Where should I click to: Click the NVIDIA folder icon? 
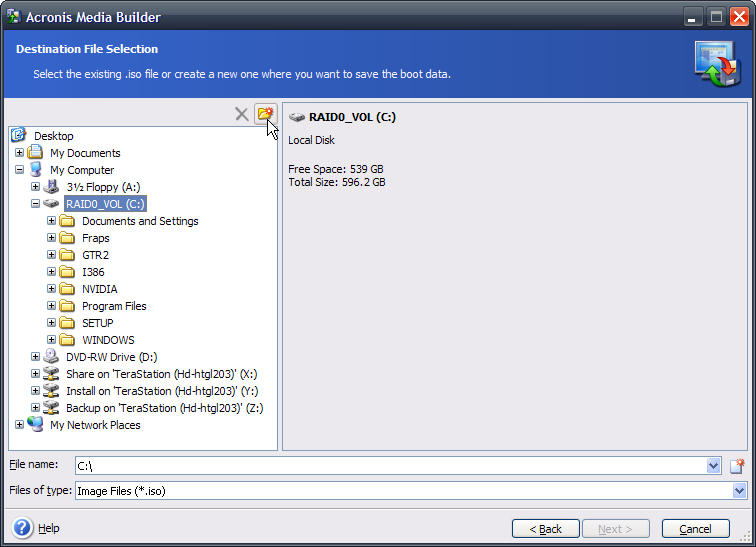click(67, 289)
